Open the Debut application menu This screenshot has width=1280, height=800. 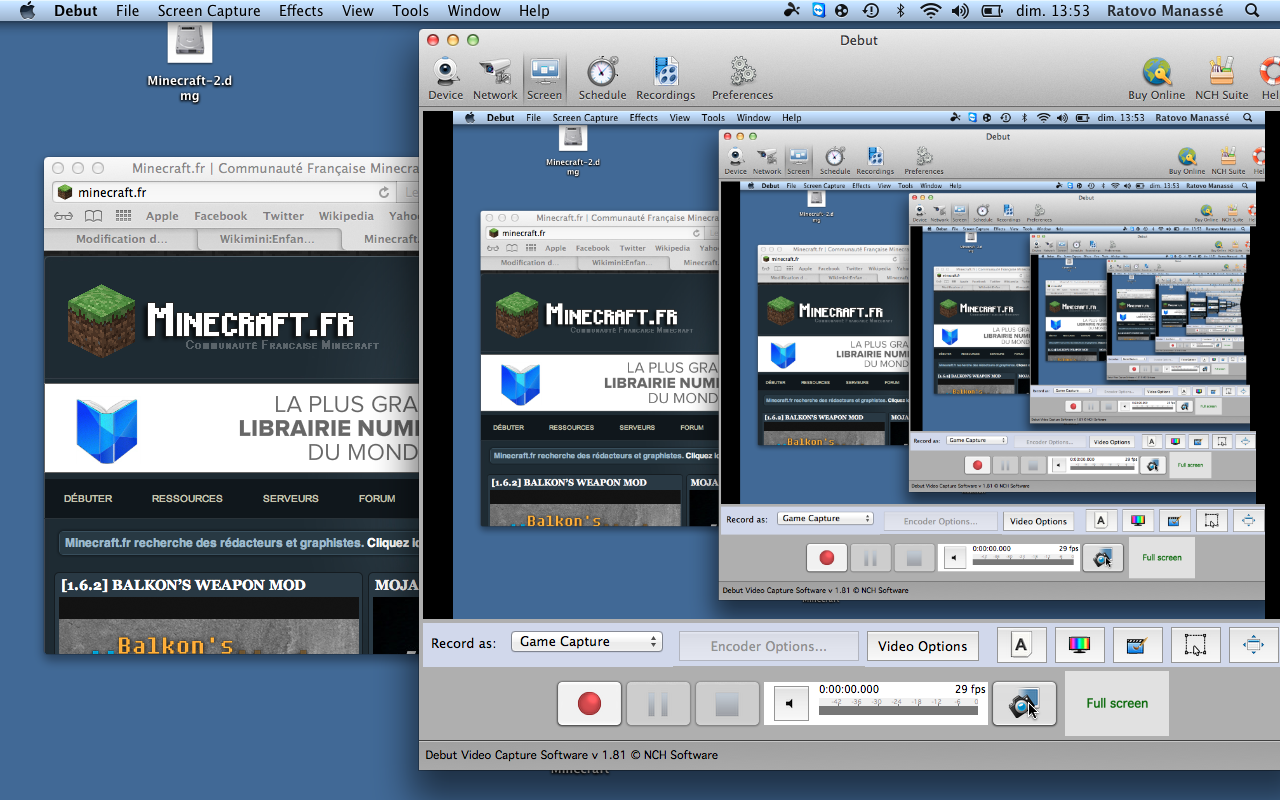click(76, 11)
